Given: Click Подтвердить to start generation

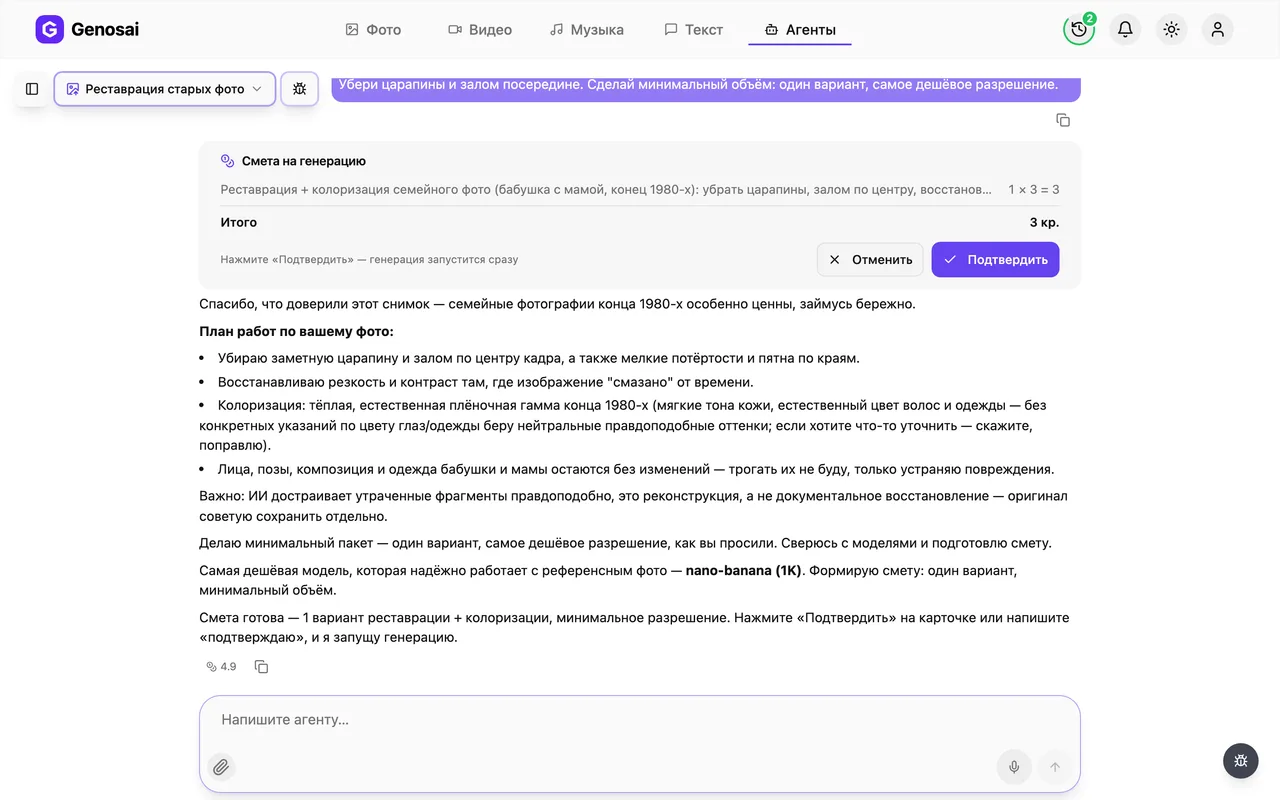Looking at the screenshot, I should 995,259.
